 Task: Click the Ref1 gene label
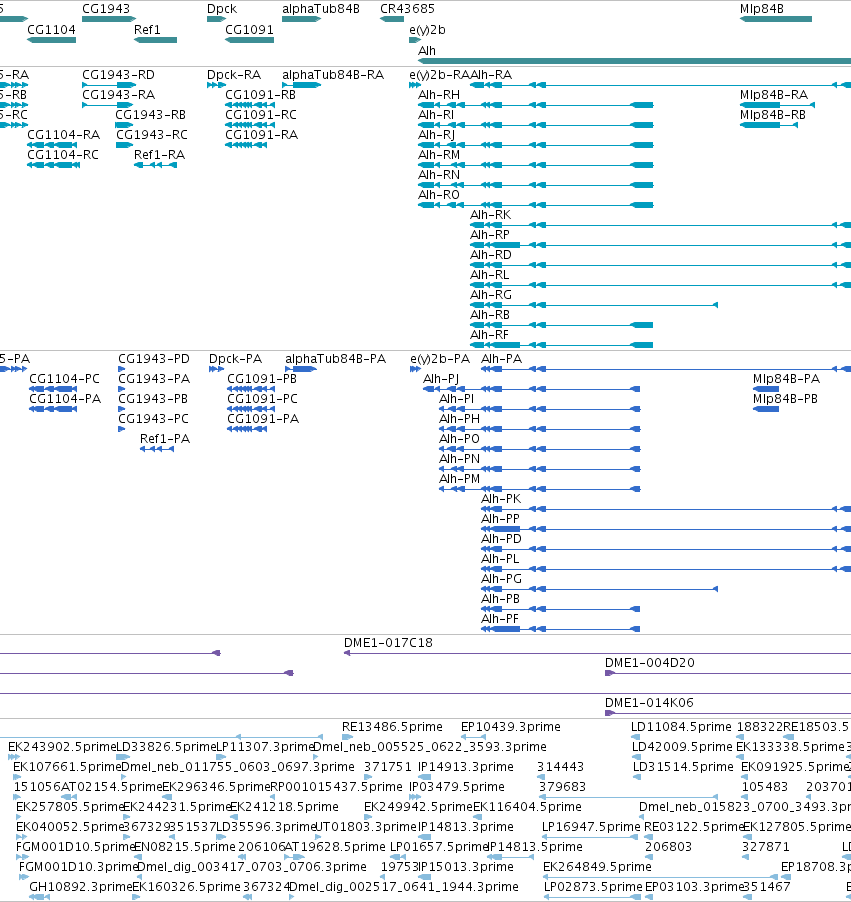tap(147, 29)
